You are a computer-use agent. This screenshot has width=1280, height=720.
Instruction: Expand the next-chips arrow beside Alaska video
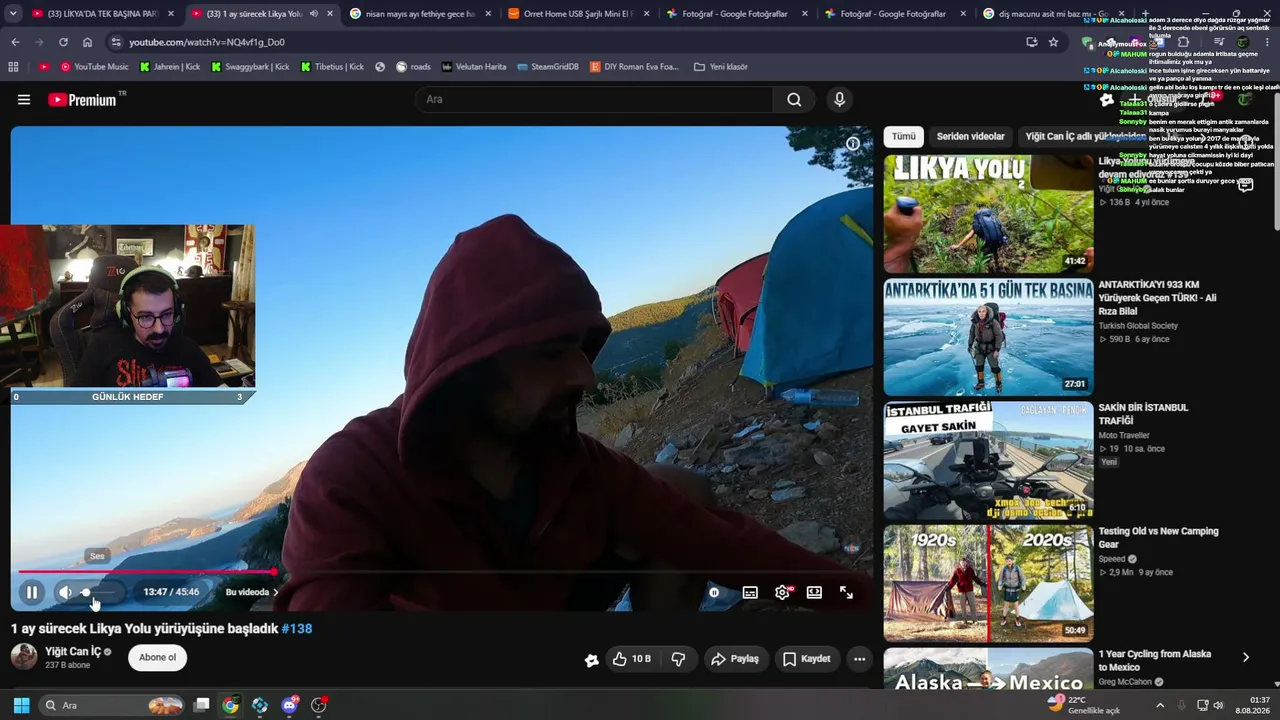click(1246, 657)
